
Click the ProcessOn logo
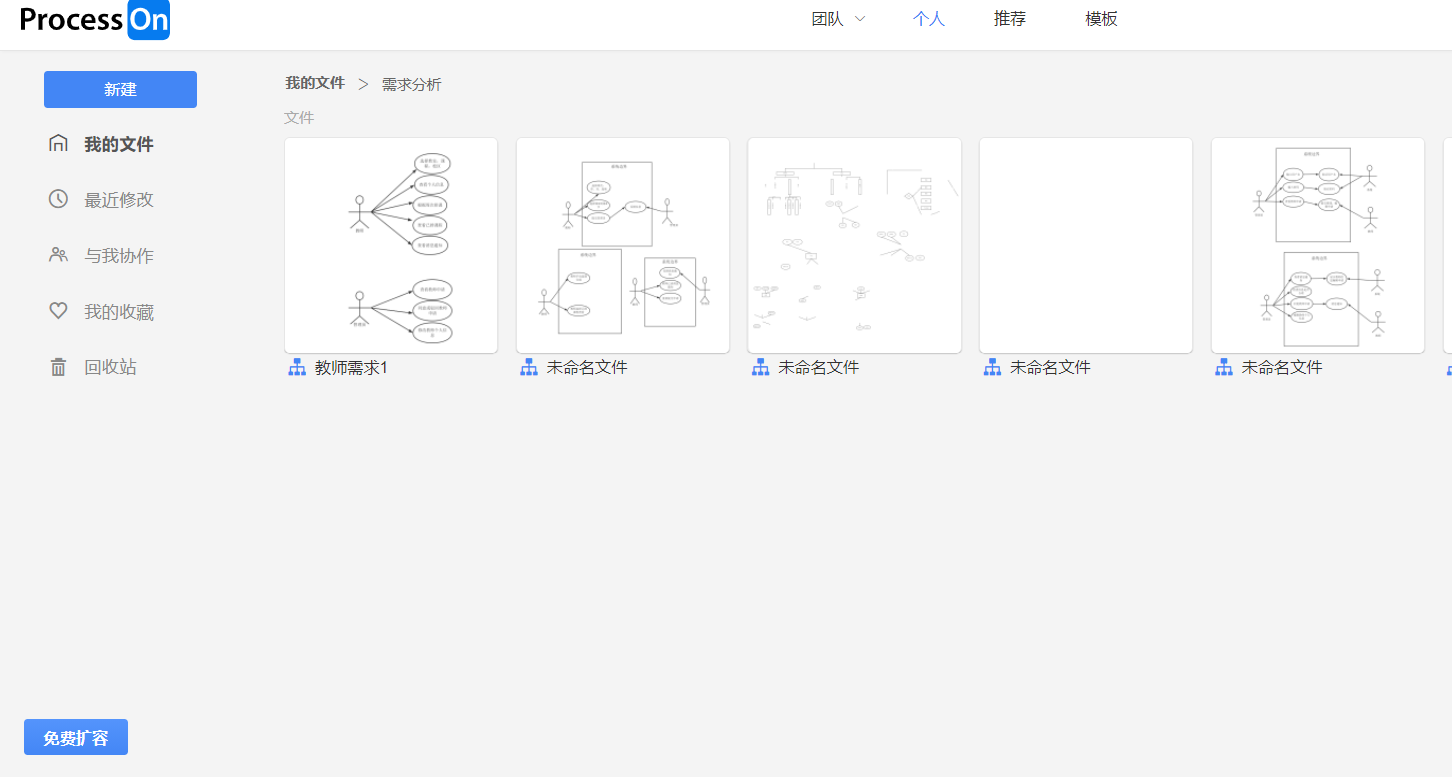click(95, 20)
